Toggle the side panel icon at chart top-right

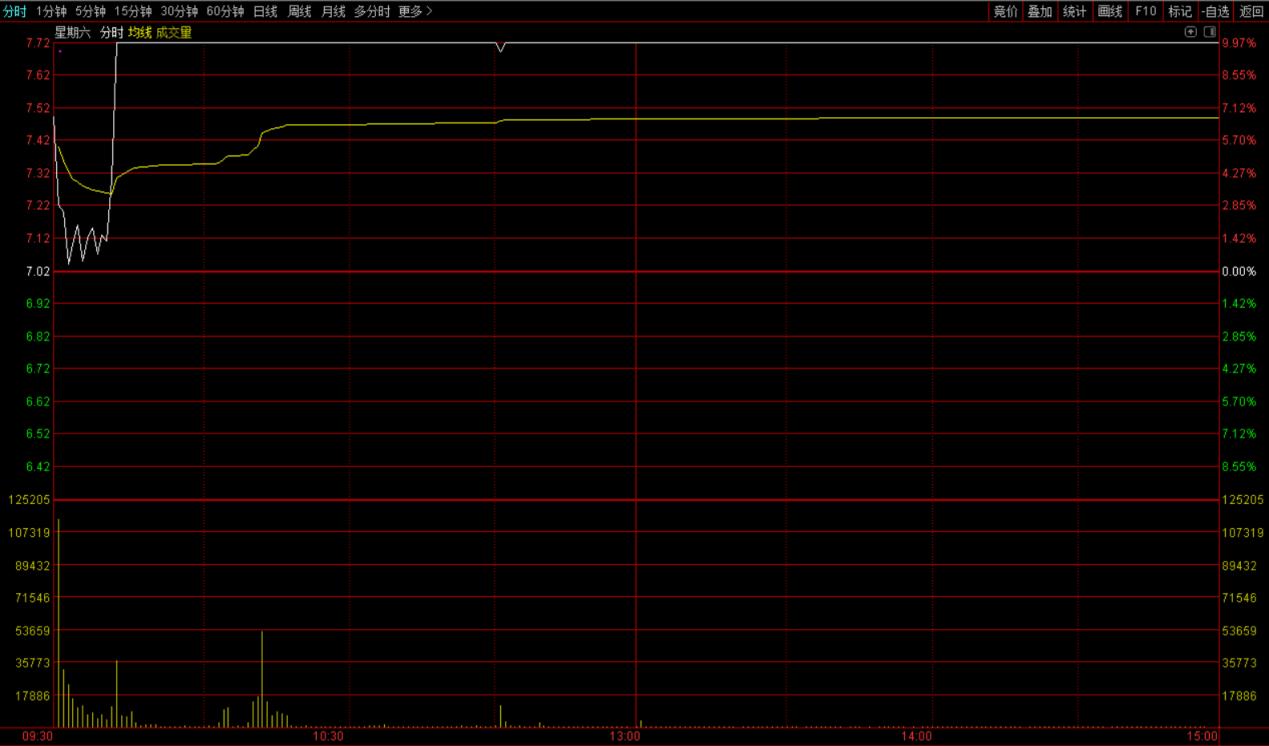[1209, 32]
